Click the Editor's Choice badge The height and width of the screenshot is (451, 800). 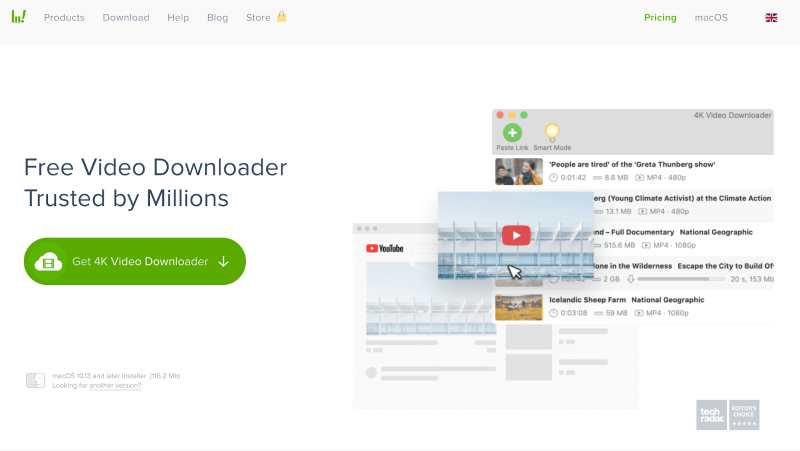(744, 415)
